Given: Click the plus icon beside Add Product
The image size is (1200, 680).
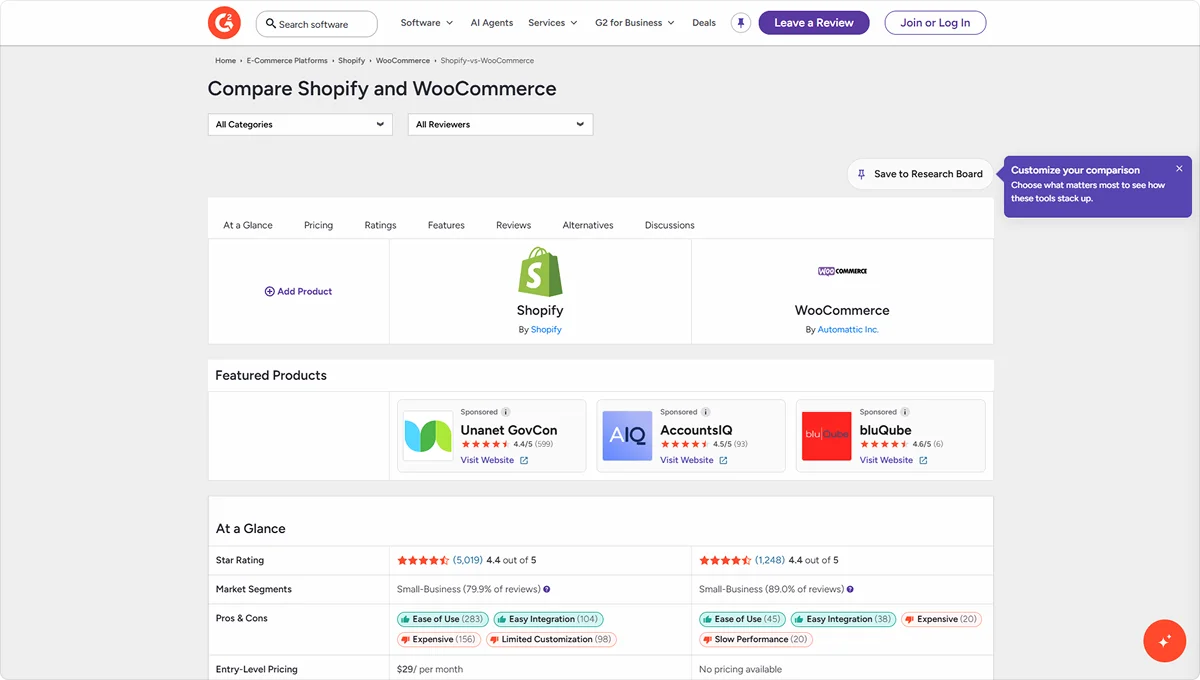Looking at the screenshot, I should 269,292.
